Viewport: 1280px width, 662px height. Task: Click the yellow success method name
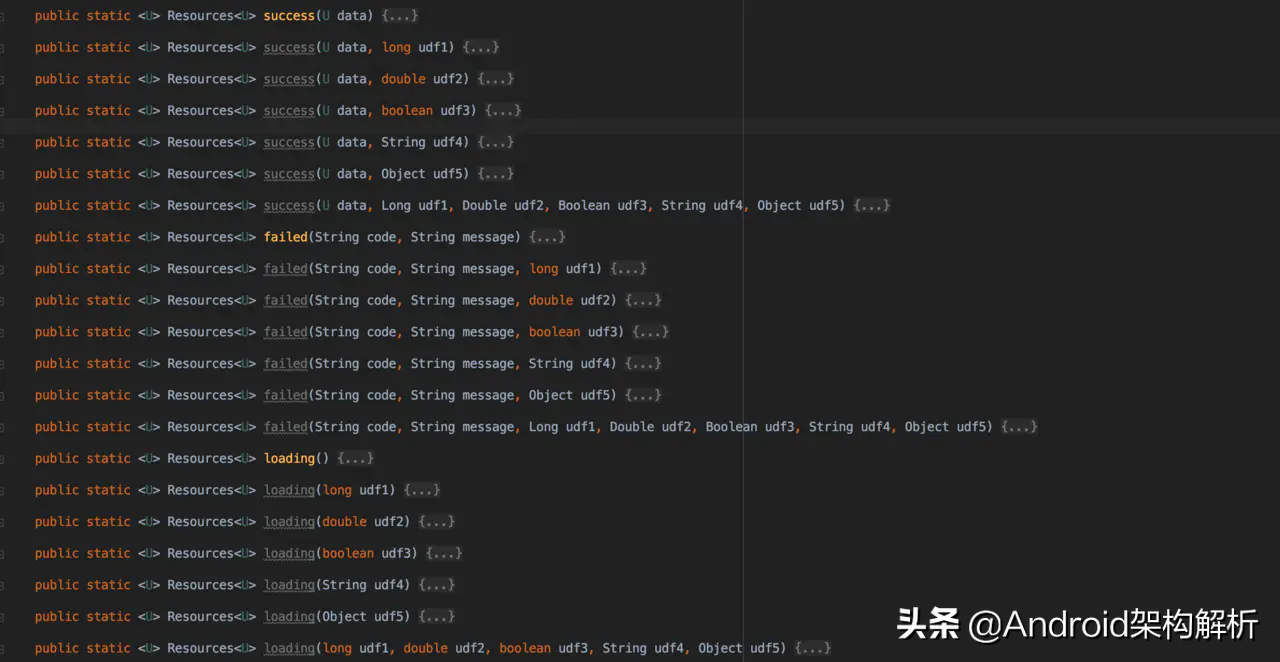click(x=289, y=16)
